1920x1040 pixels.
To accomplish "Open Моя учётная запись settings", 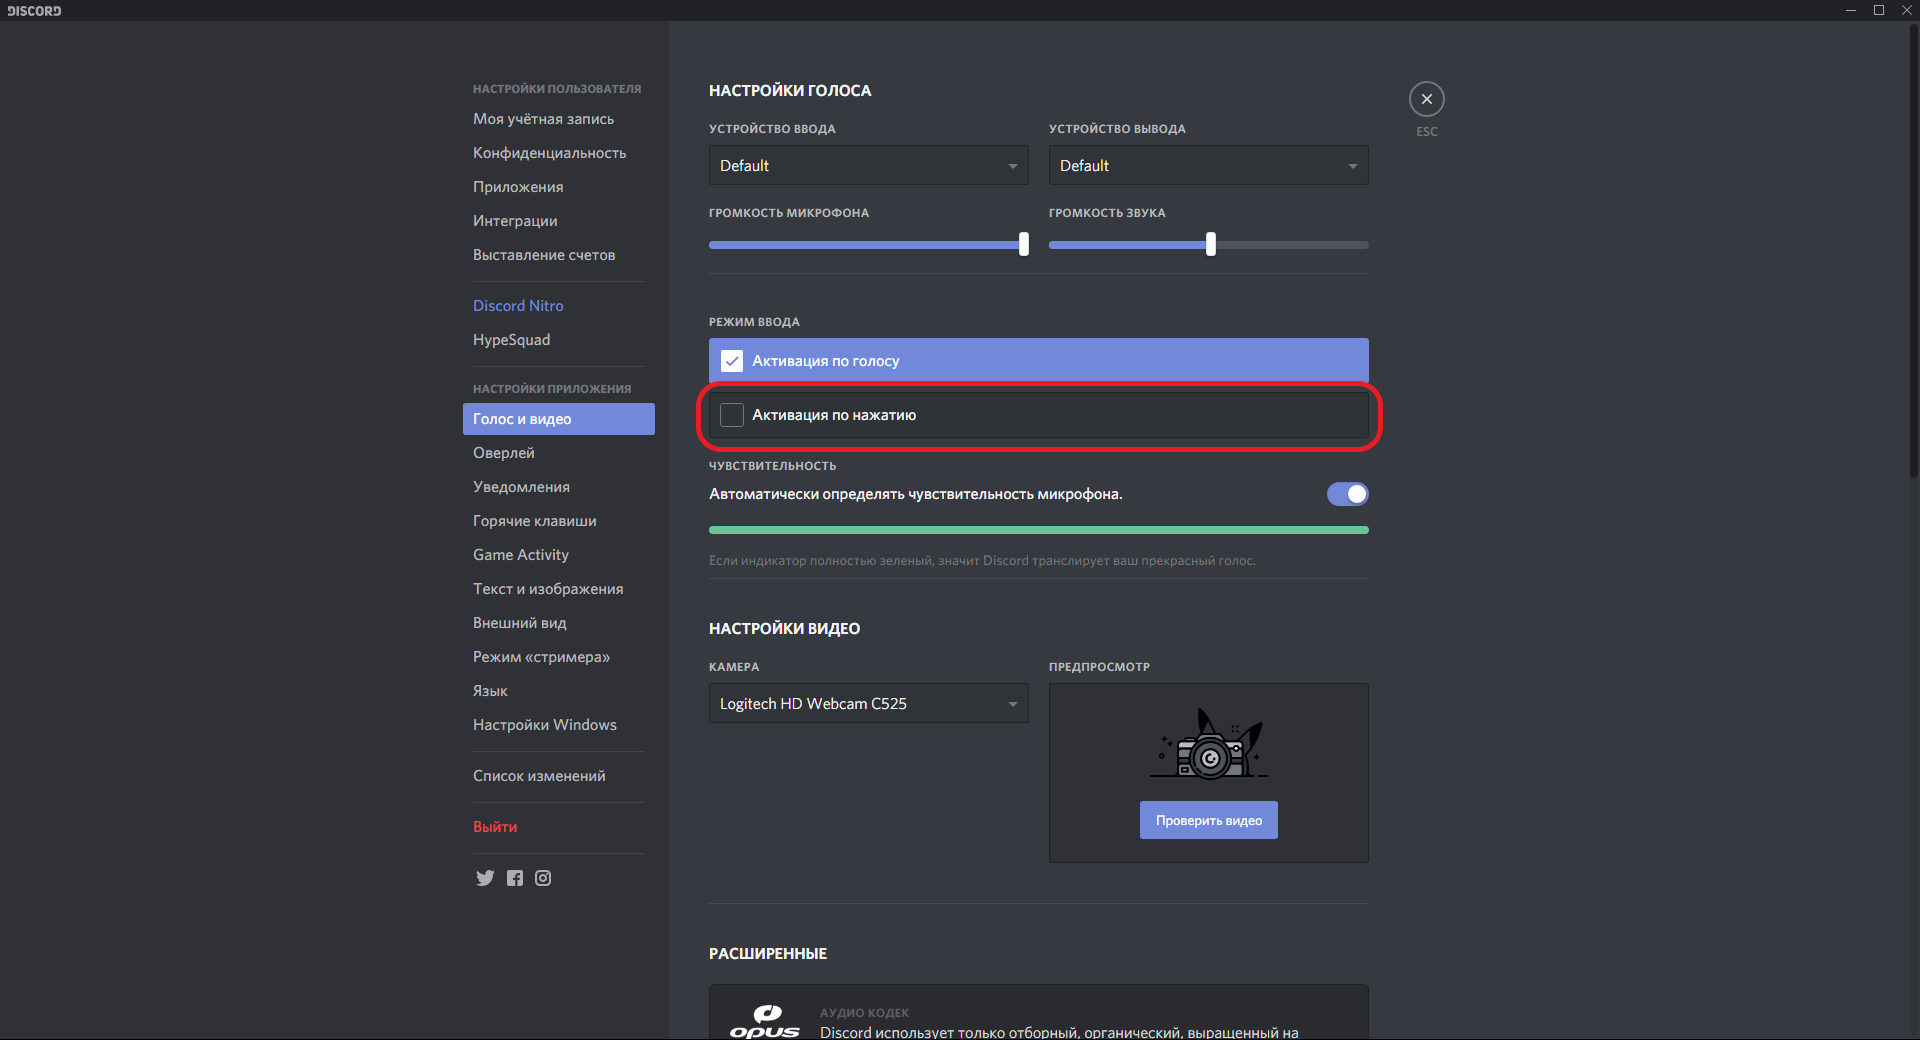I will 558,119.
